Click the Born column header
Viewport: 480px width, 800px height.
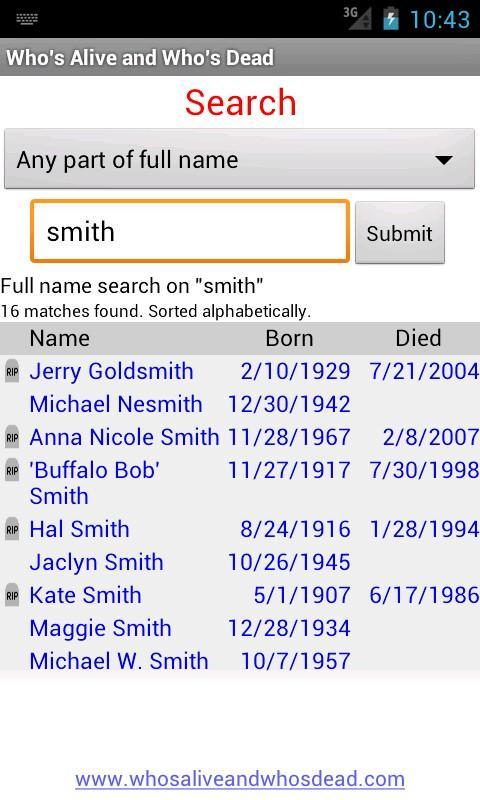[289, 338]
